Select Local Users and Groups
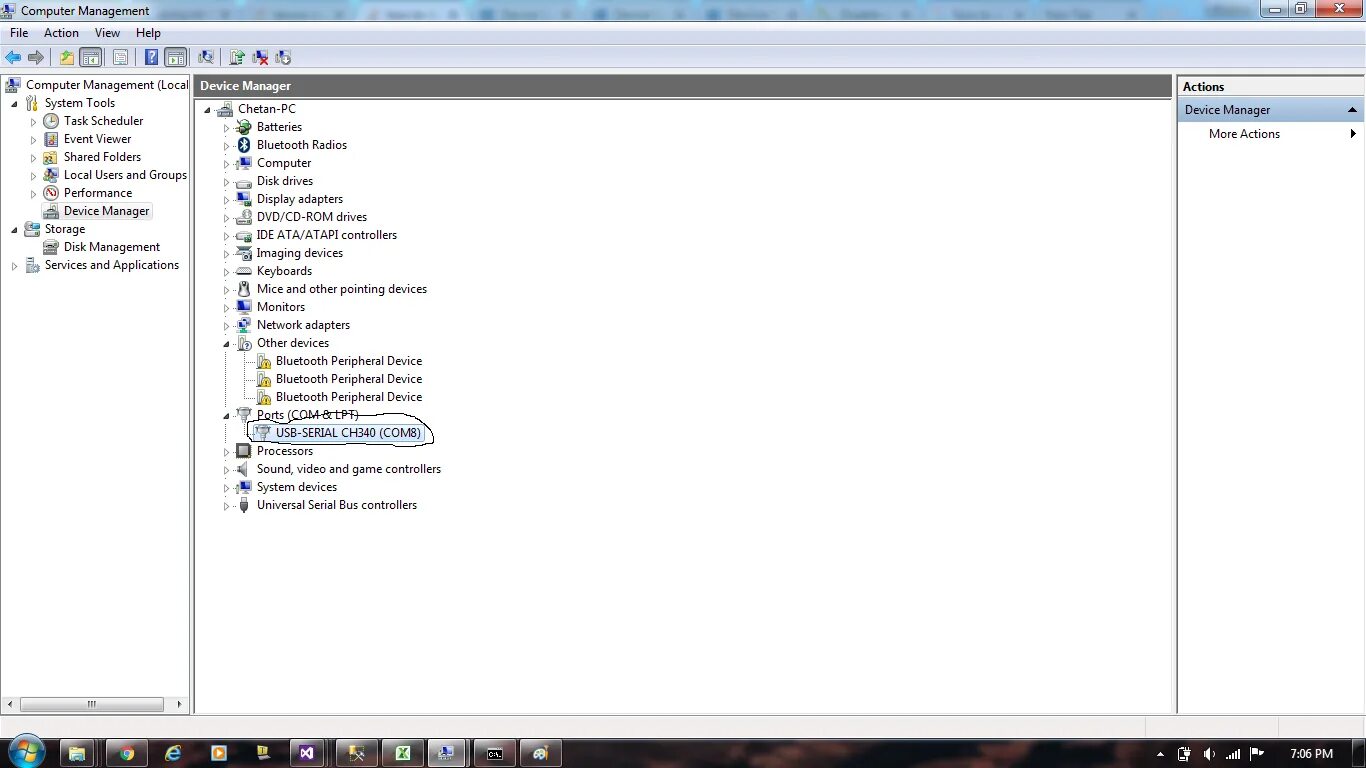Viewport: 1366px width, 768px height. (125, 175)
